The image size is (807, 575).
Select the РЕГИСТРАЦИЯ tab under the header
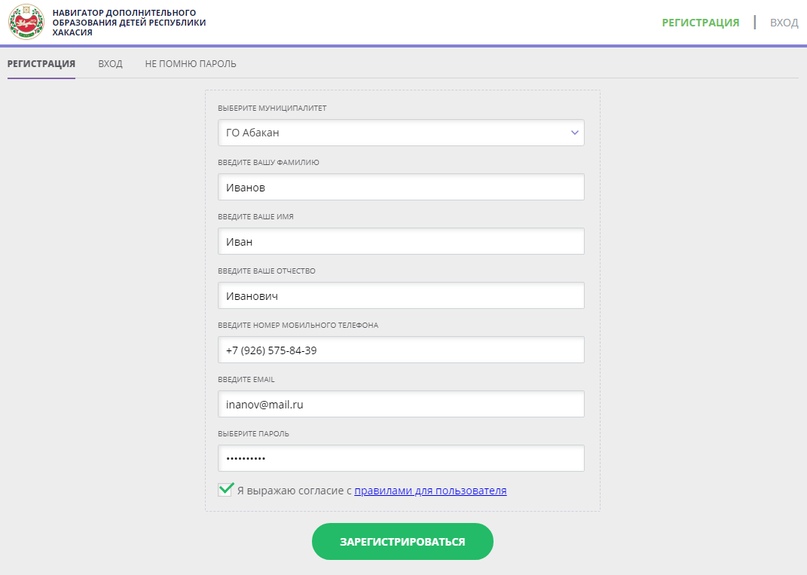[x=41, y=64]
